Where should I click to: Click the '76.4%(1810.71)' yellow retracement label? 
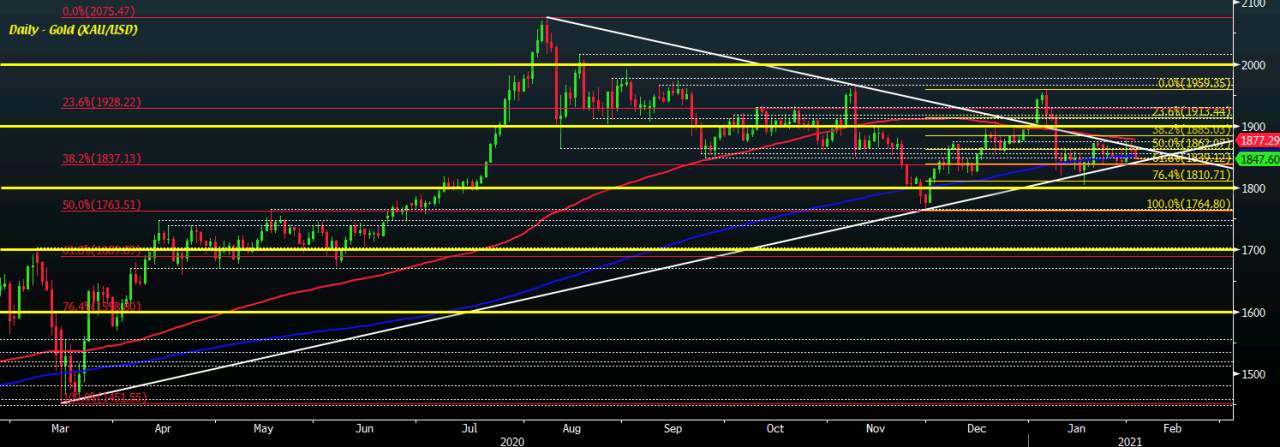(x=1192, y=175)
